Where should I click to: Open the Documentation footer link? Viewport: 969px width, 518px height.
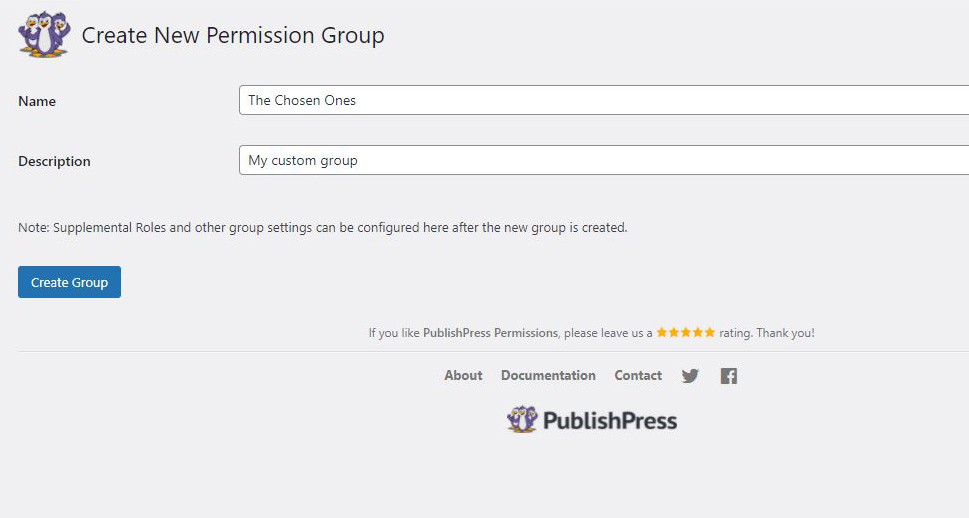click(548, 375)
